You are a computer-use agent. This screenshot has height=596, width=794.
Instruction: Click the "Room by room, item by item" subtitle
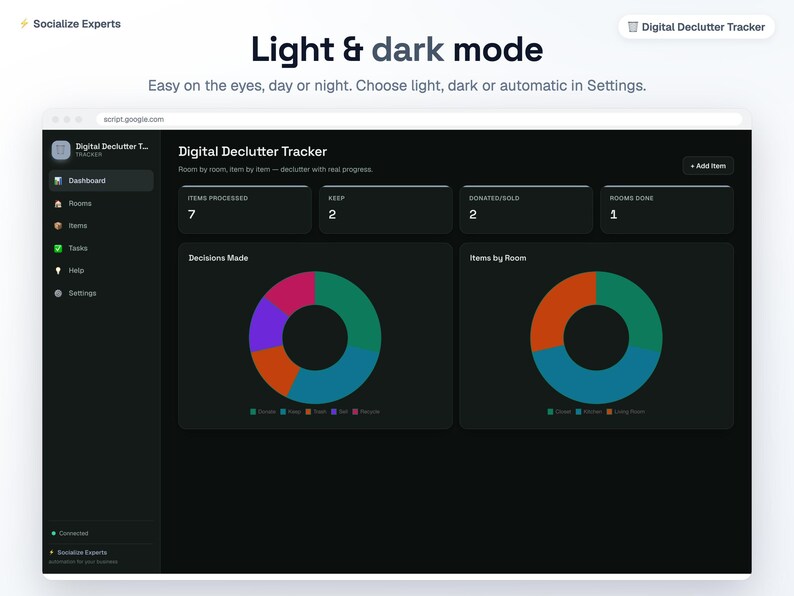pyautogui.click(x=275, y=170)
